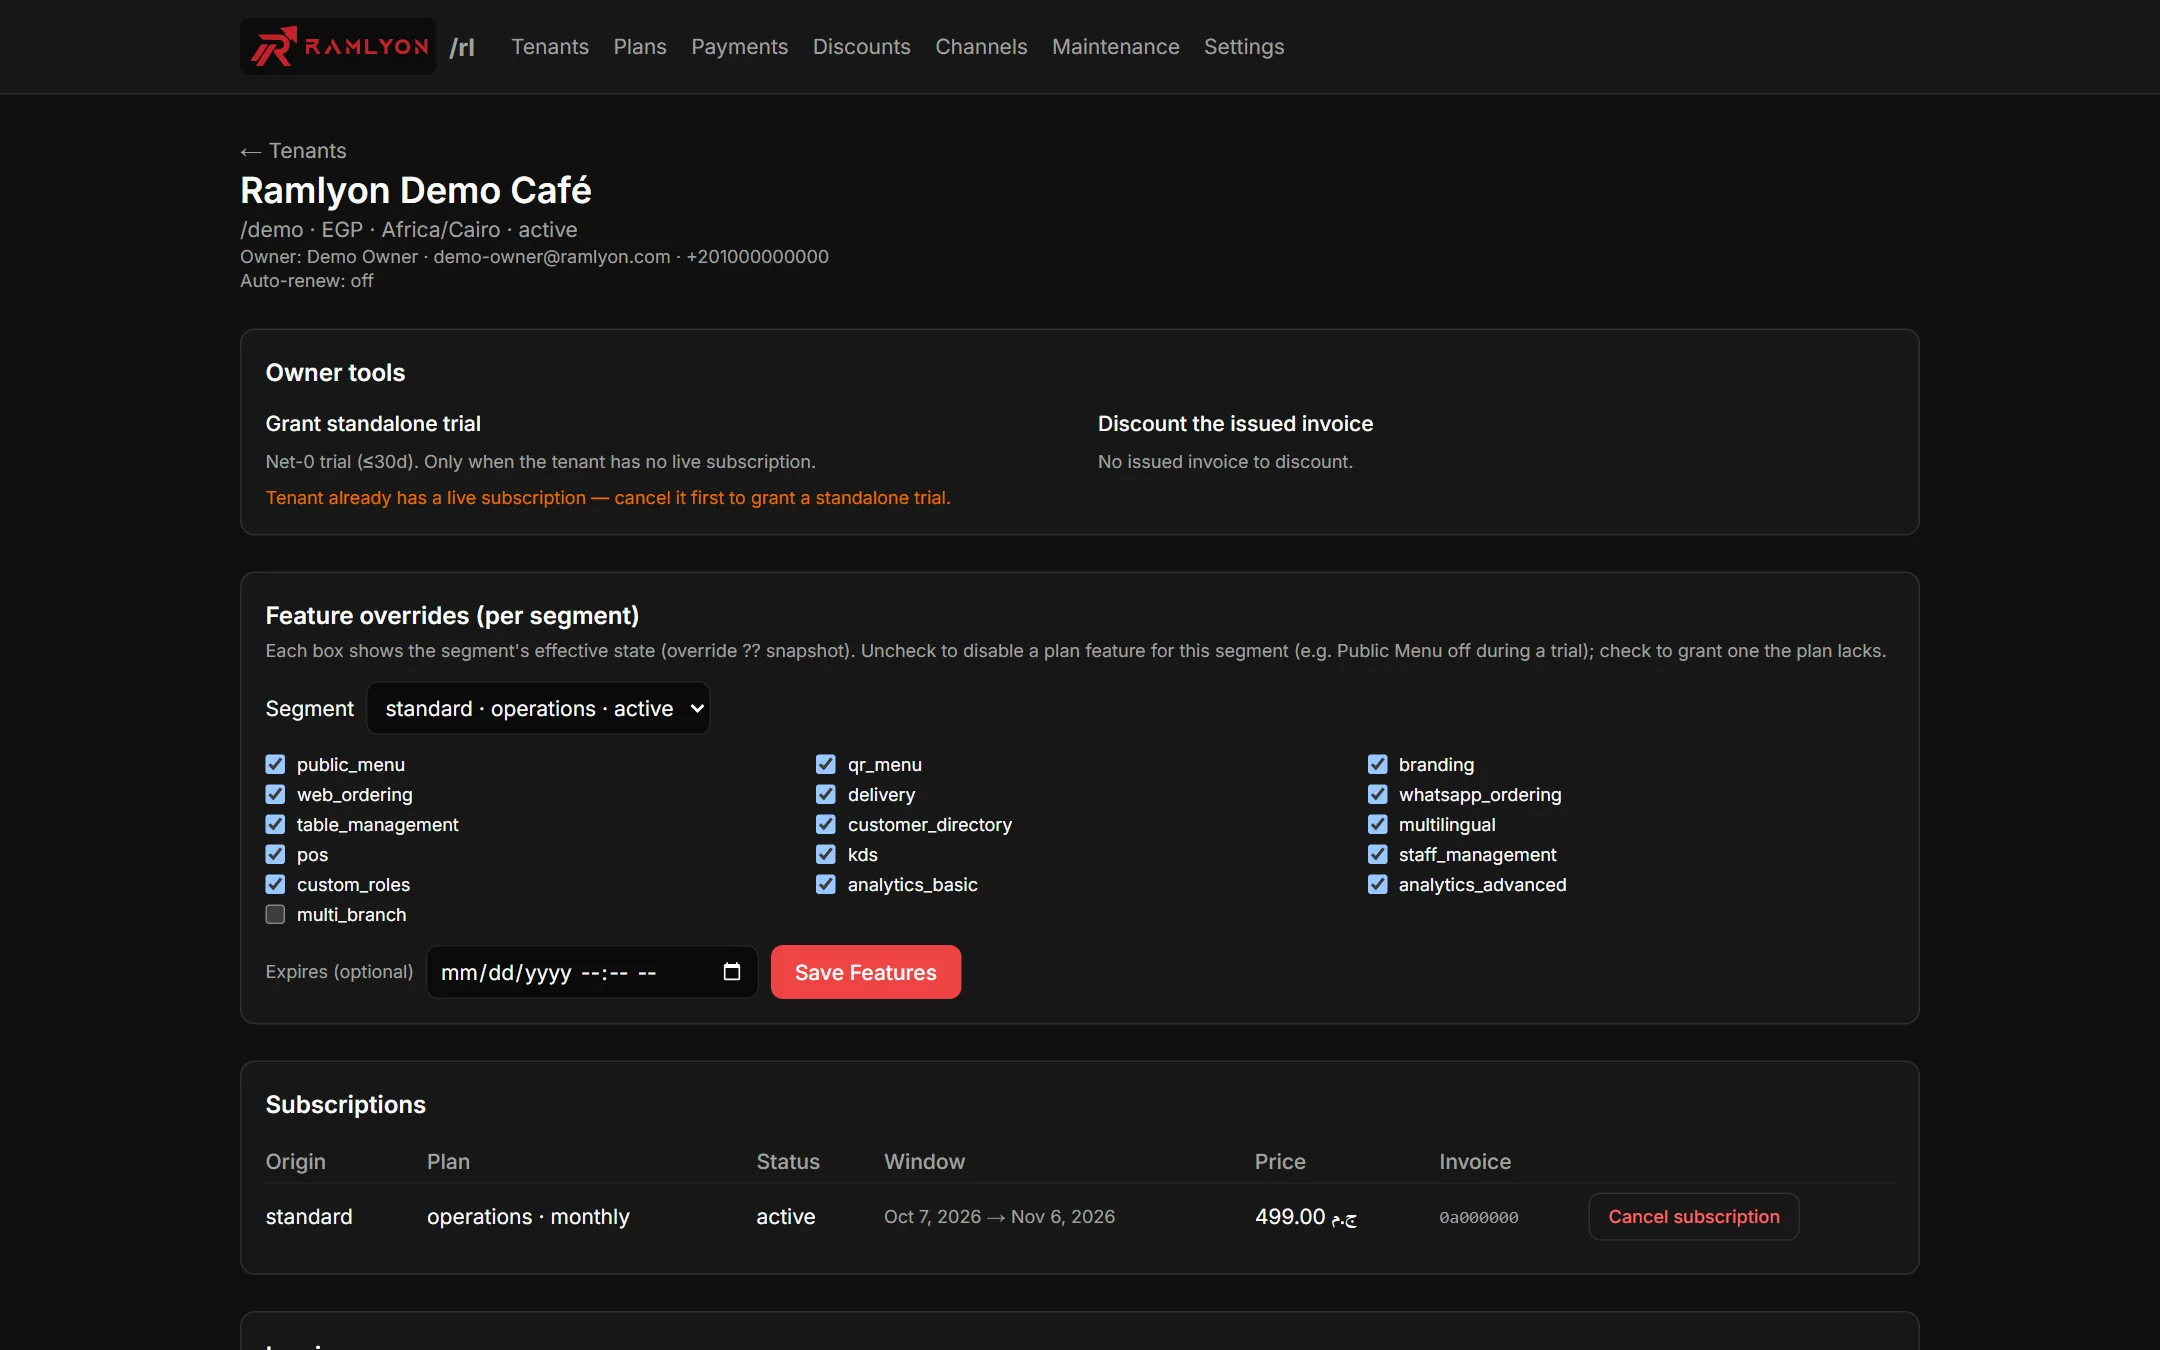Disable the kds feature

(826, 854)
